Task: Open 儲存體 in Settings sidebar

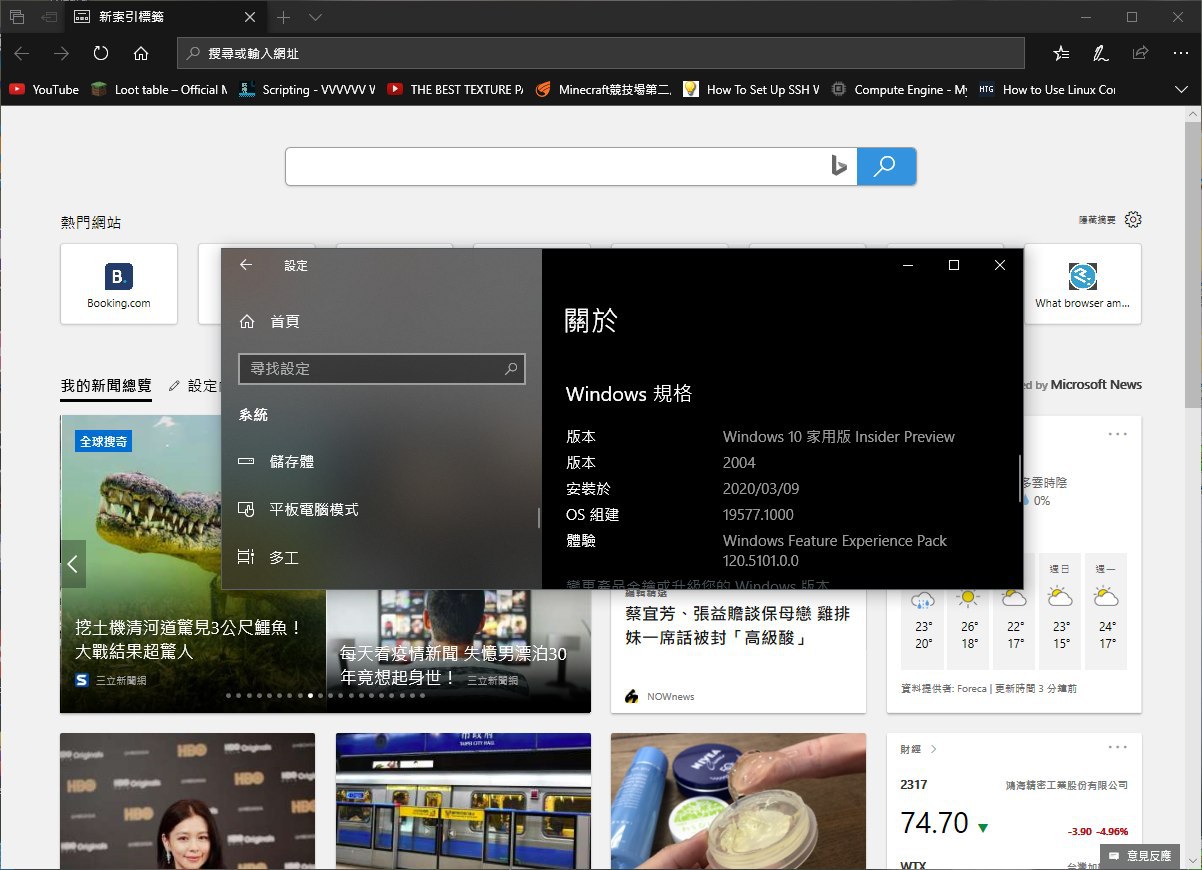Action: (381, 462)
